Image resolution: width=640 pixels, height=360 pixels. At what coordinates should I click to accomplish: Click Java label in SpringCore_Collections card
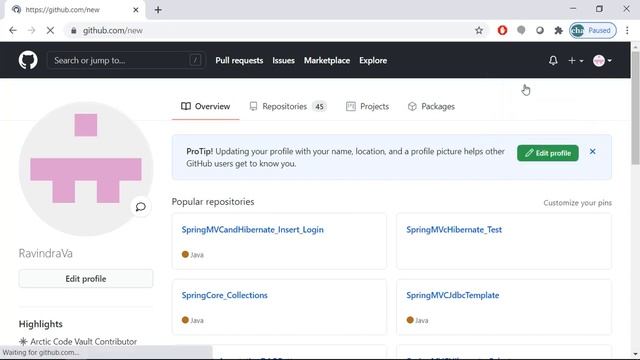pyautogui.click(x=197, y=320)
